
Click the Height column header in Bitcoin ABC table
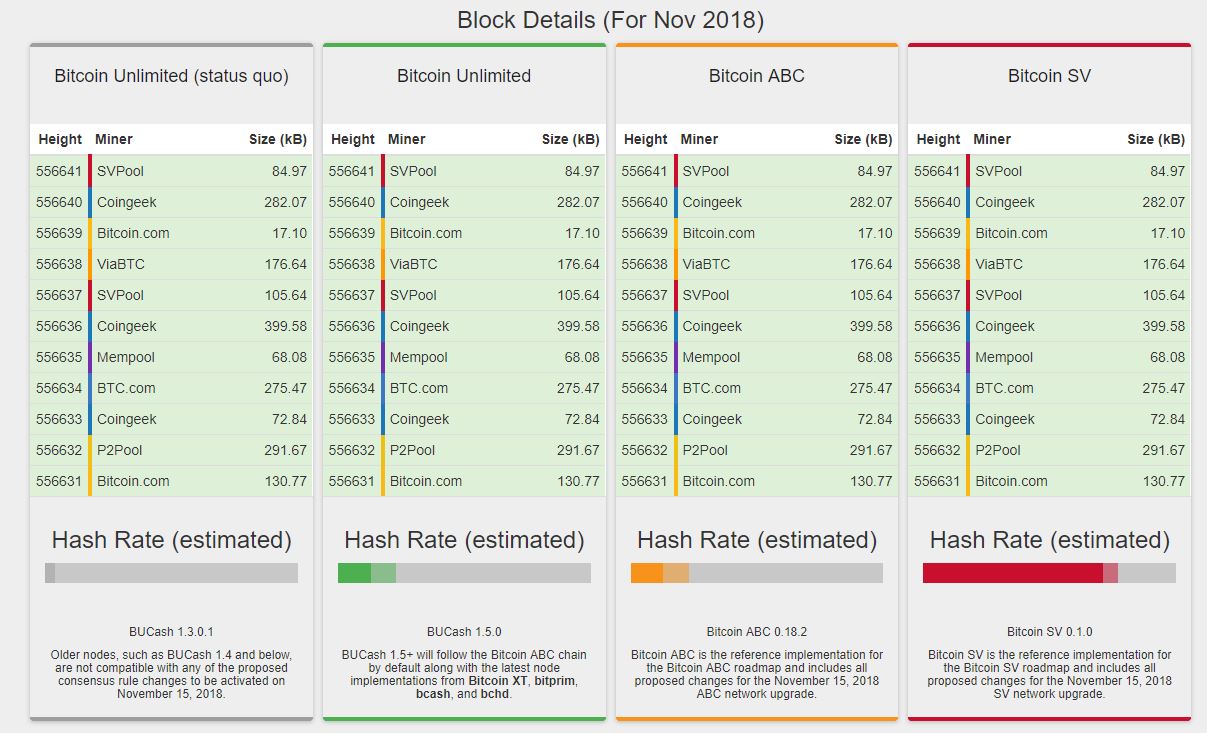(645, 139)
